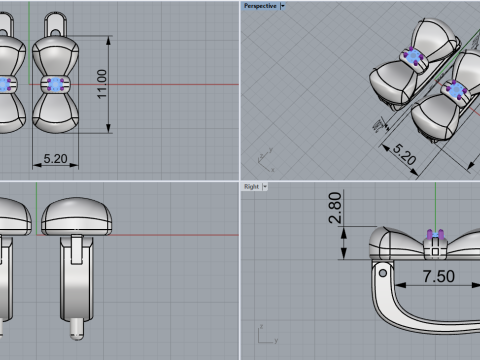
Task: Click the Perspective viewport title label
Action: tap(260, 6)
